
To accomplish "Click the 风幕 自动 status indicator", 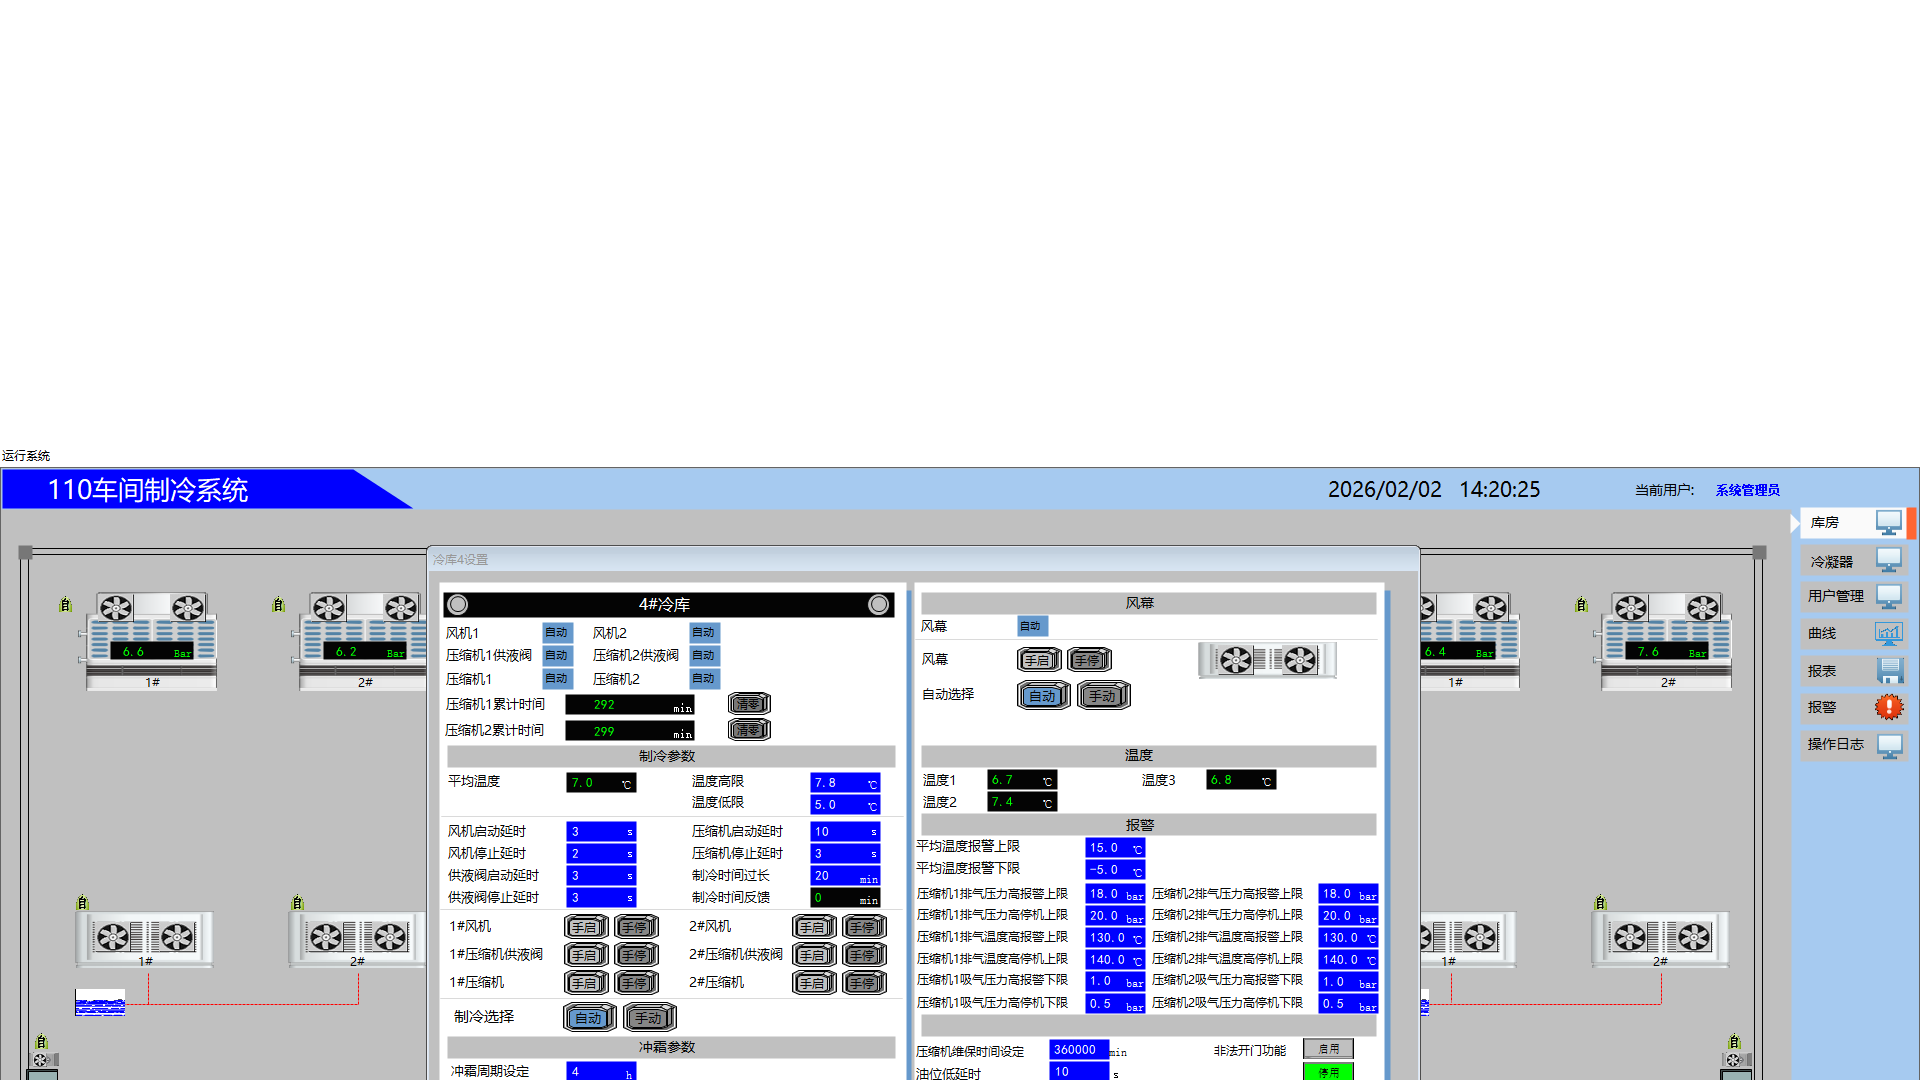I will coord(1031,626).
